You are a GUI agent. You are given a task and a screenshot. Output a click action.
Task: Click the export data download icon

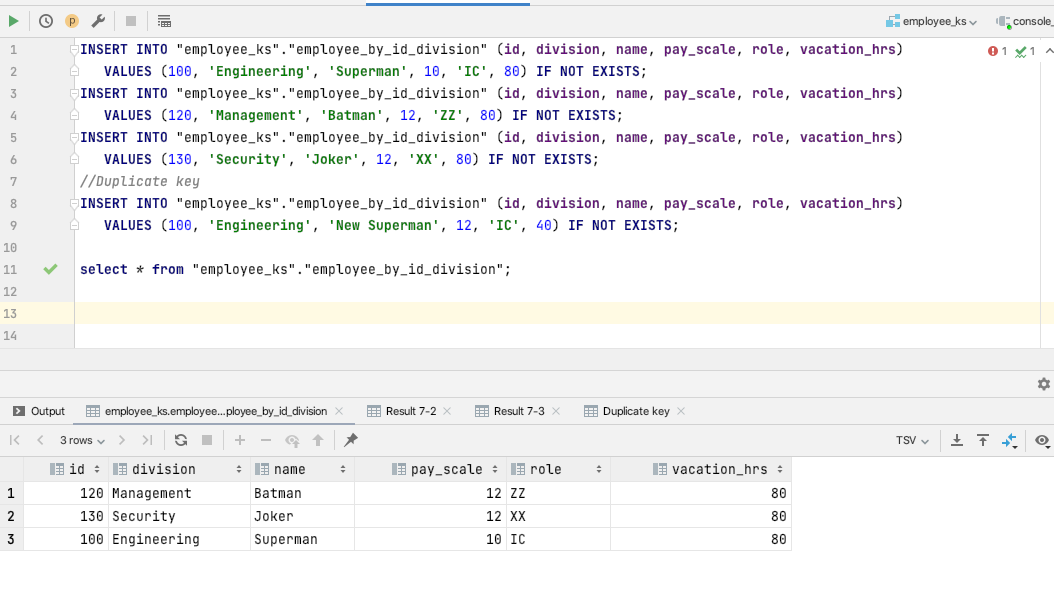tap(957, 440)
